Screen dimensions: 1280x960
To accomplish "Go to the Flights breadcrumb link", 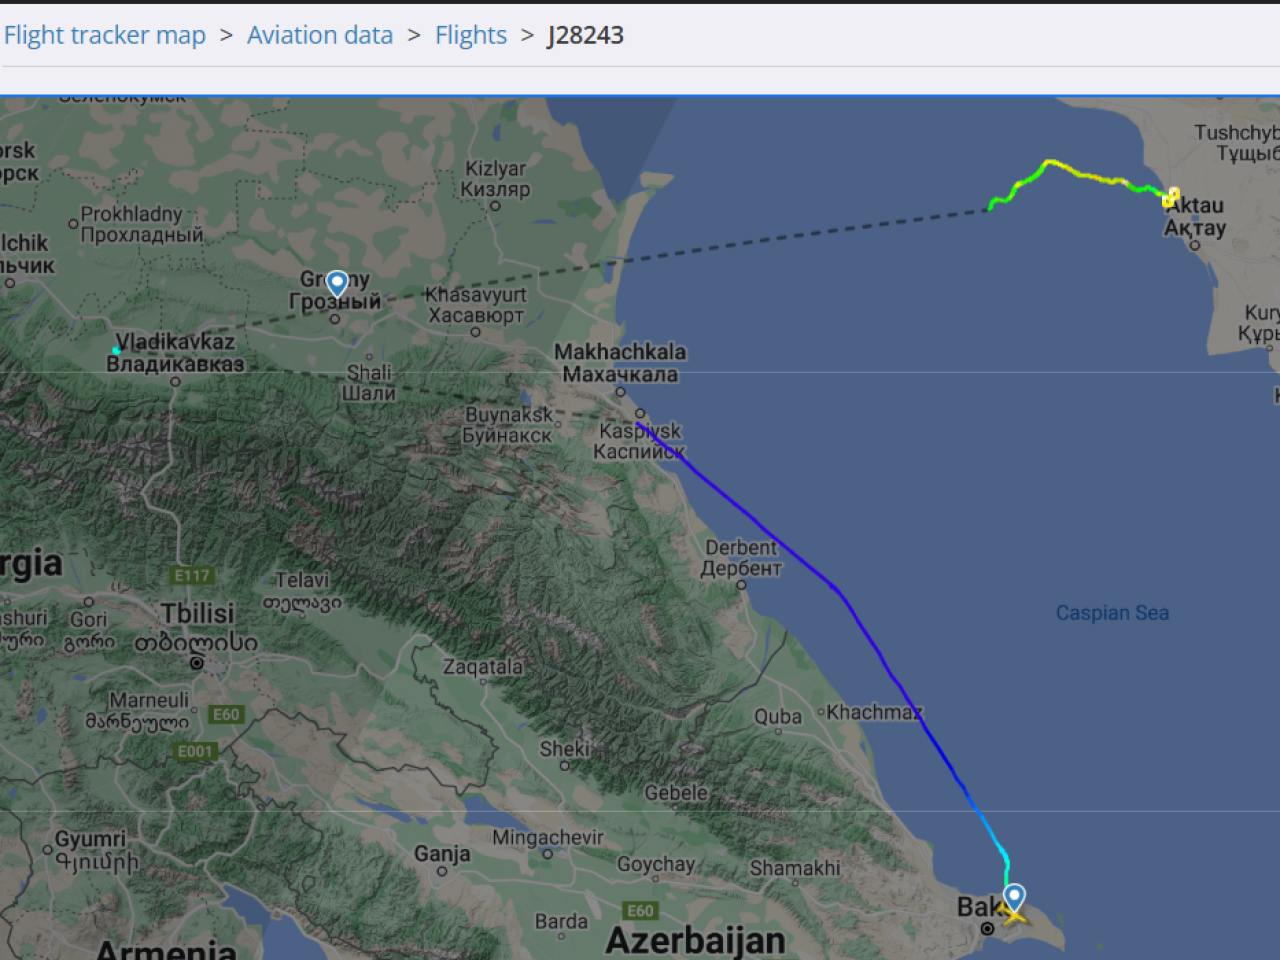I will click(471, 35).
